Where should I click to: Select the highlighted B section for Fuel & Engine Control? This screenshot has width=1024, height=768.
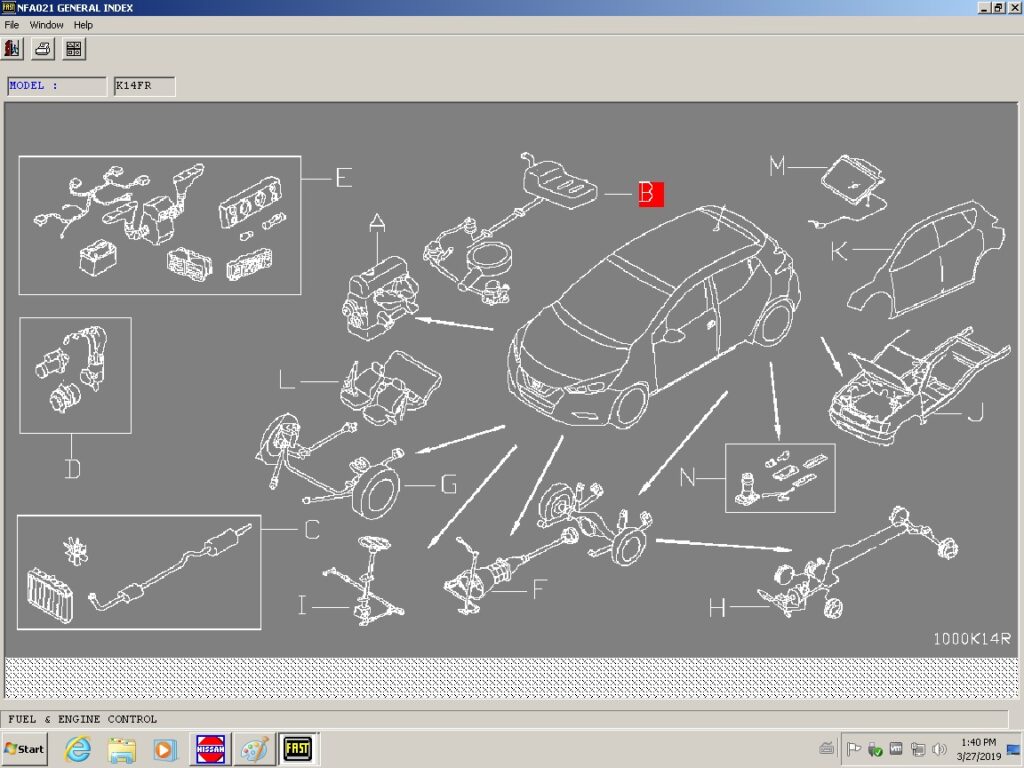point(650,193)
